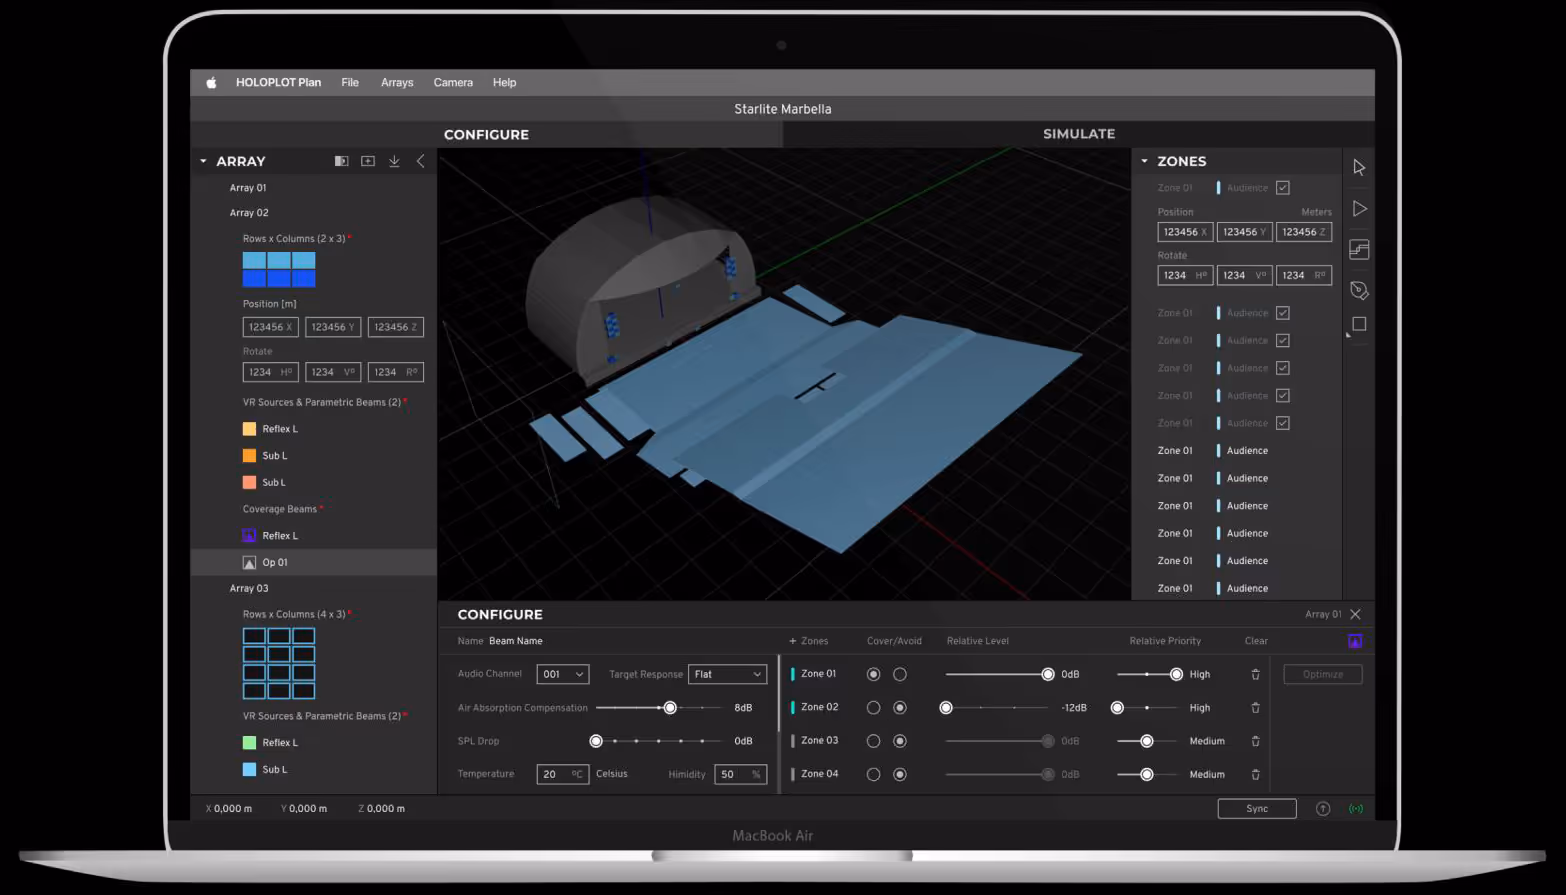The width and height of the screenshot is (1566, 895).
Task: Click Zone 03 Relative Priority slider handle
Action: [1147, 741]
